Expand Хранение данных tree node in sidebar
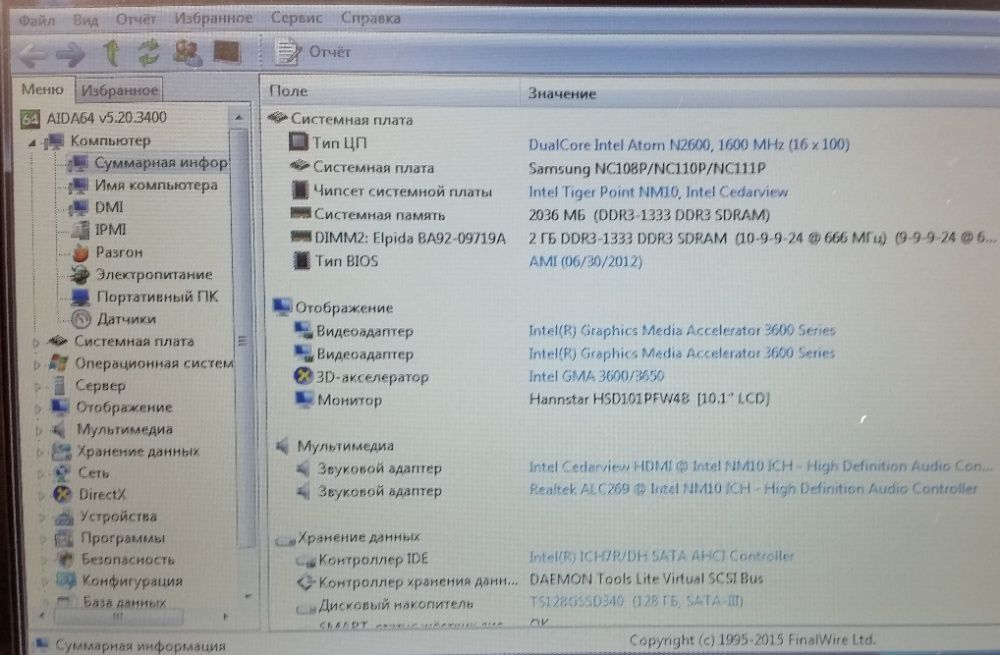 click(40, 452)
